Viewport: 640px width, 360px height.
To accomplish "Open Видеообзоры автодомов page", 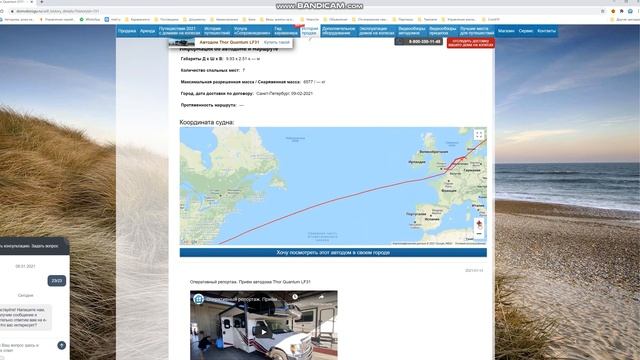I will point(411,31).
